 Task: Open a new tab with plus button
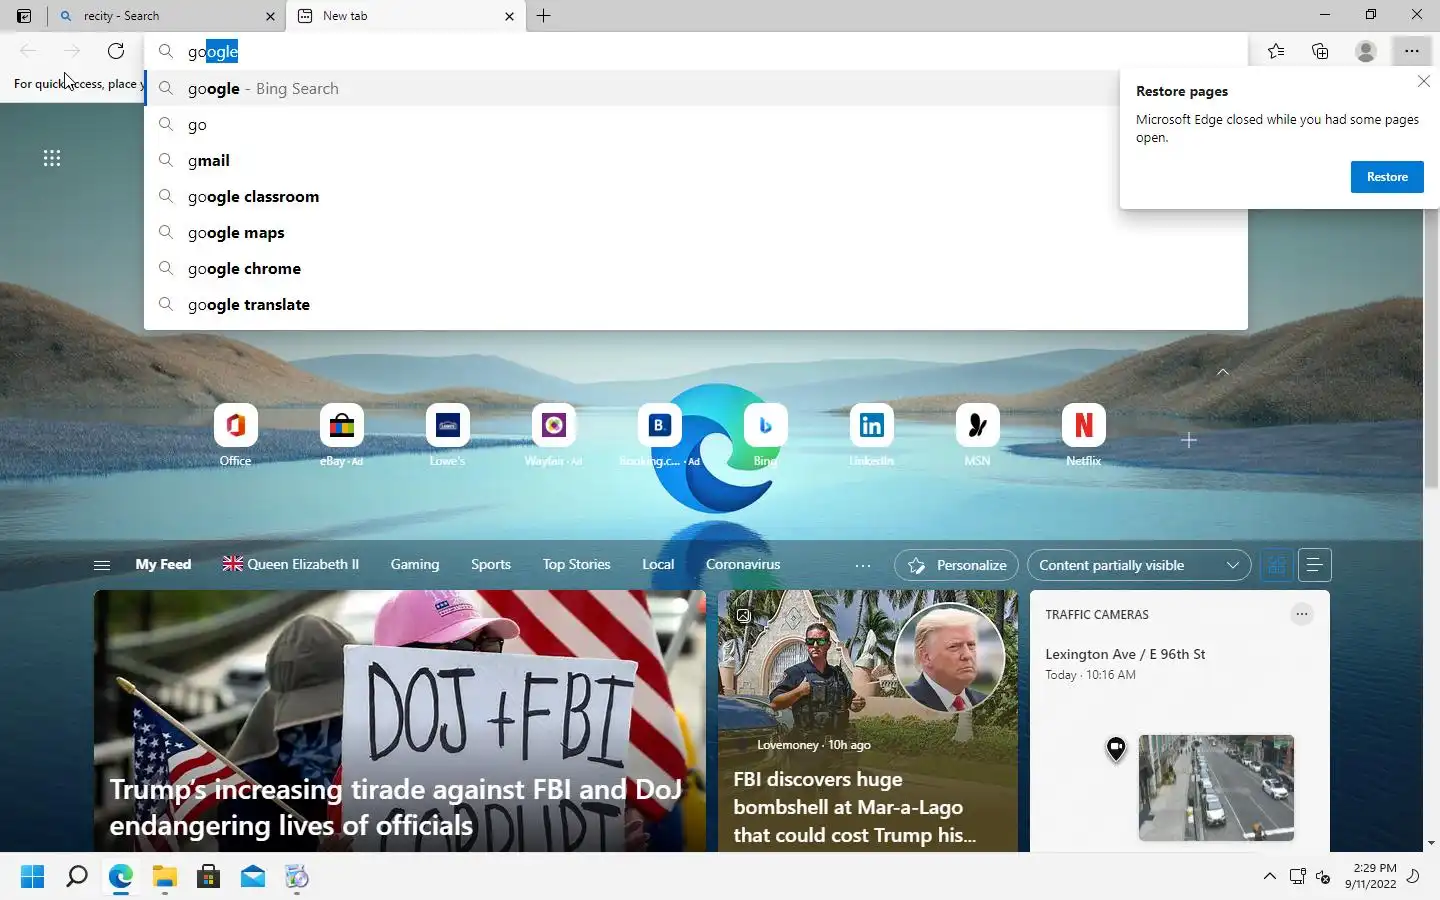(543, 16)
